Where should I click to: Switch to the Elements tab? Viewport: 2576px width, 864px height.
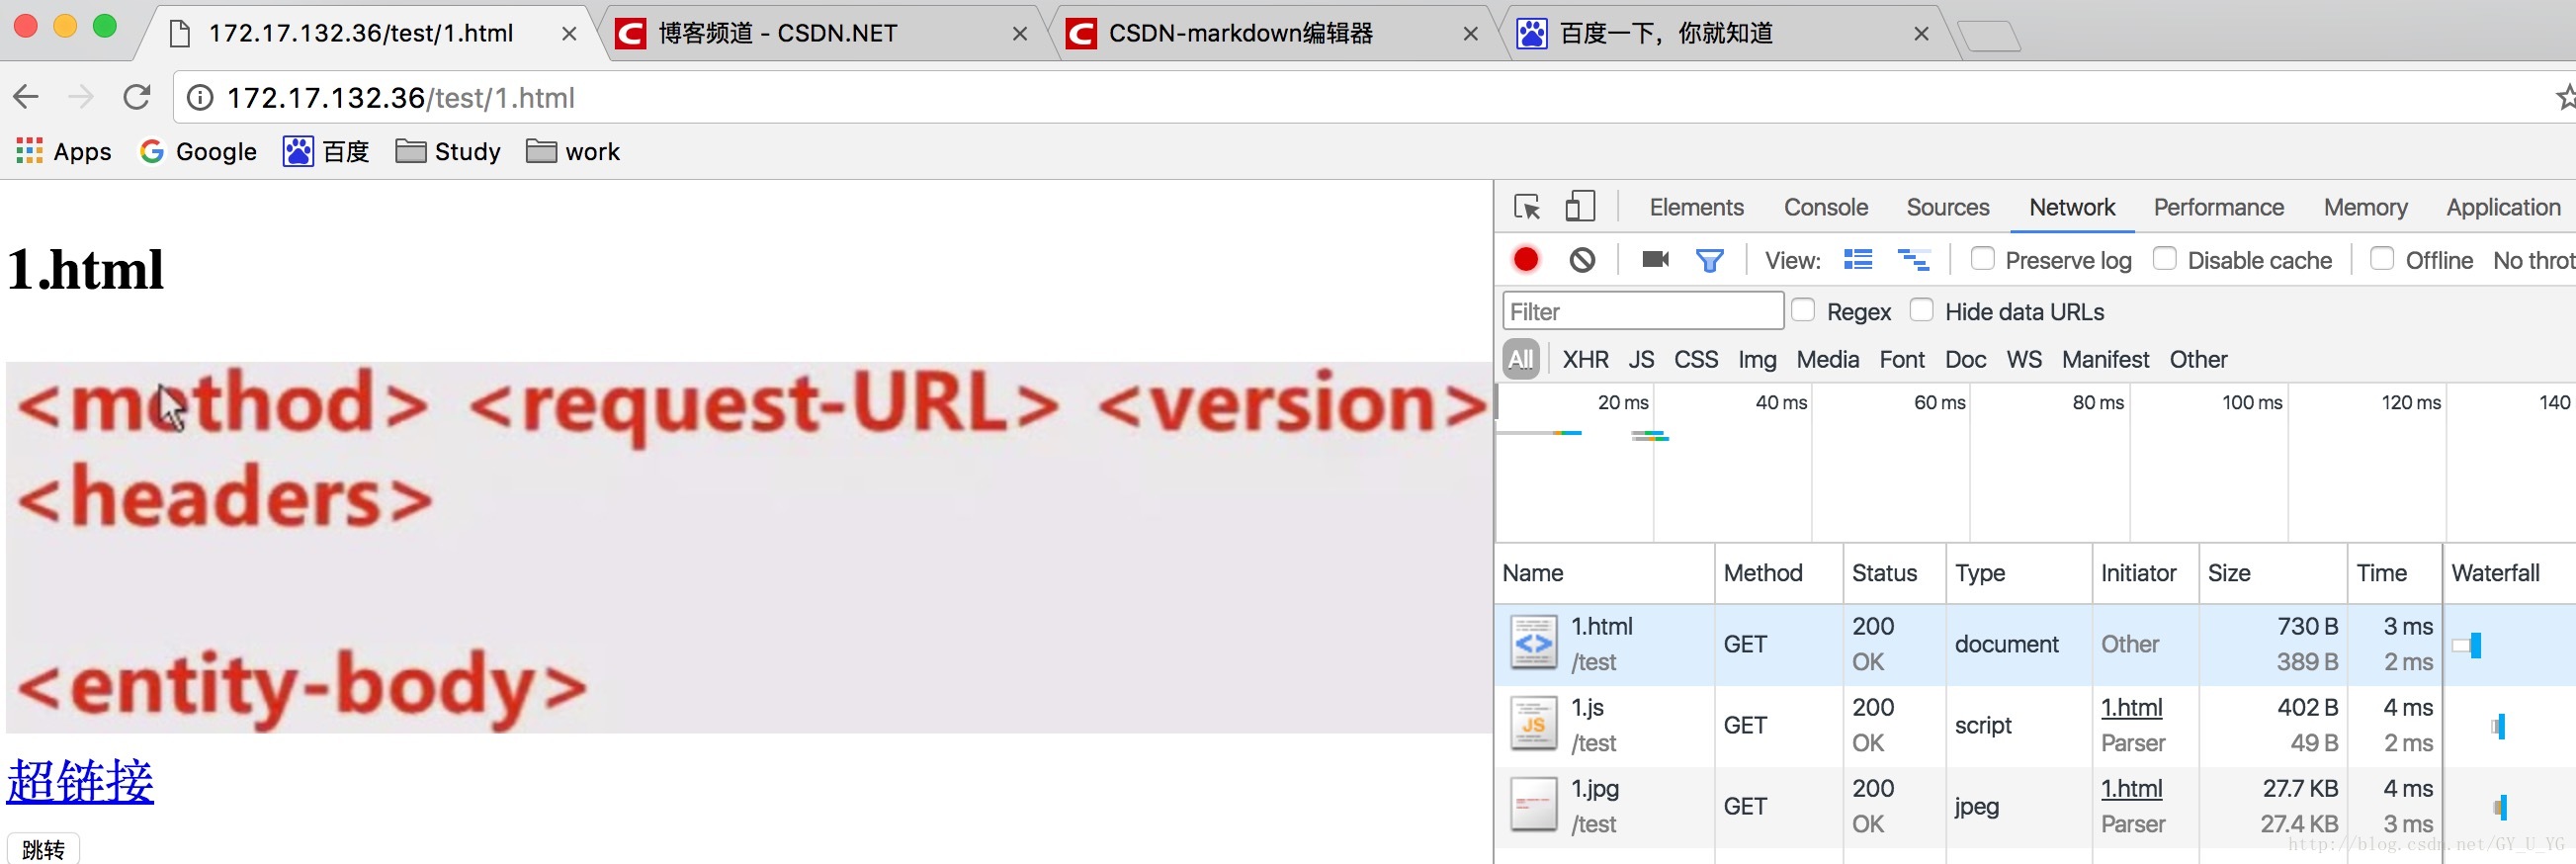(x=1696, y=207)
